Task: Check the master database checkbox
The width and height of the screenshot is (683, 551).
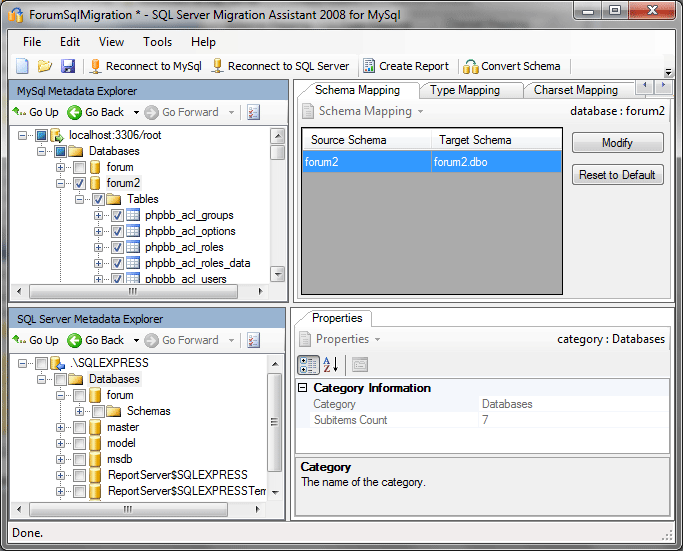Action: click(x=80, y=427)
